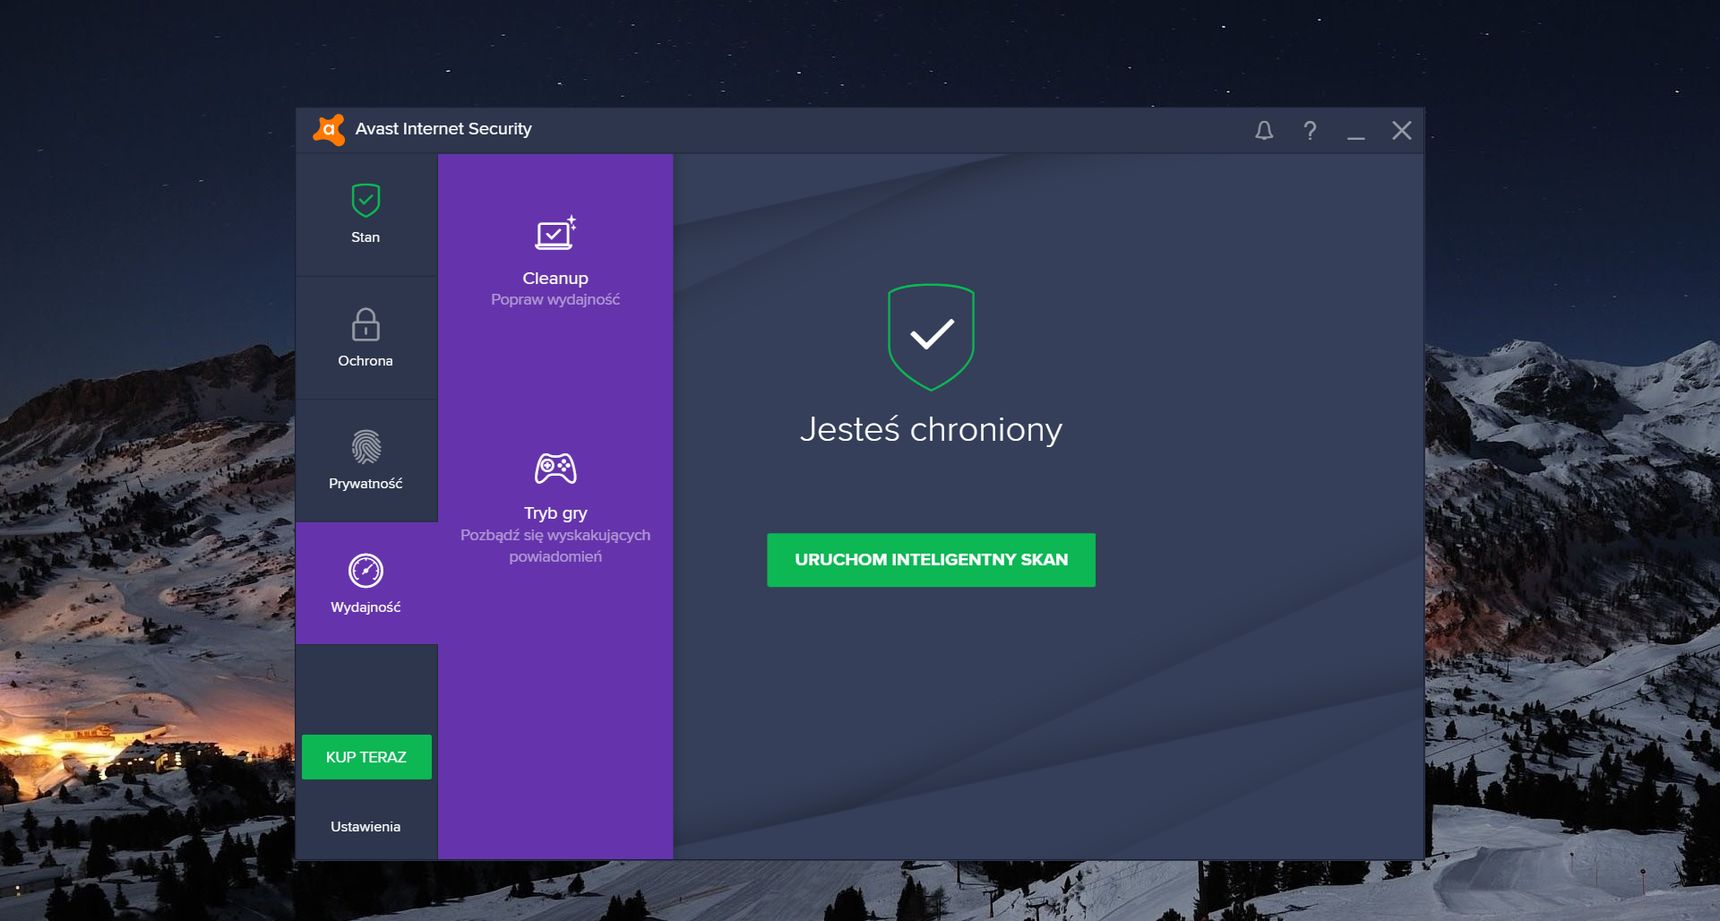
Task: Select the Stan shield tab in the sidebar
Action: [x=366, y=215]
